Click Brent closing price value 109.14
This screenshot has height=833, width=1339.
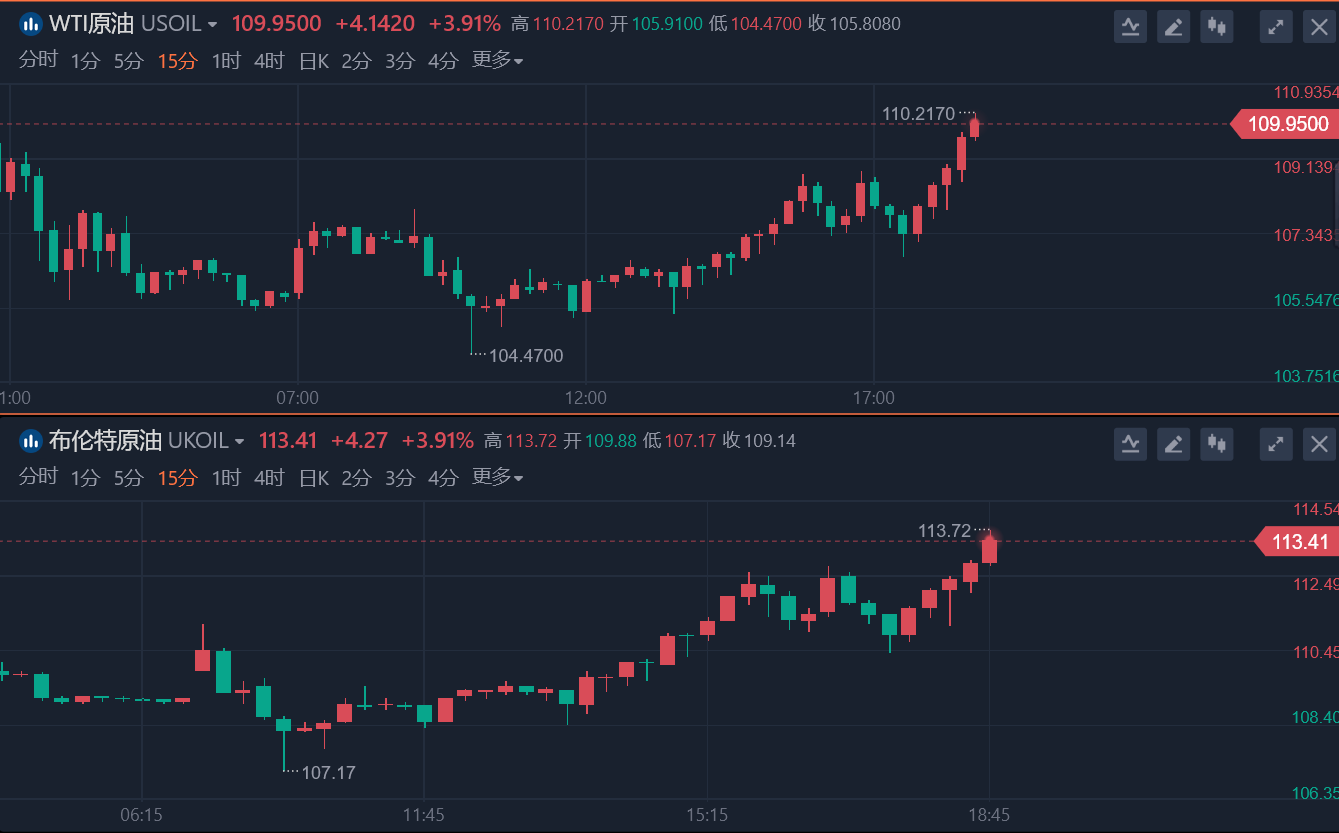click(x=770, y=441)
